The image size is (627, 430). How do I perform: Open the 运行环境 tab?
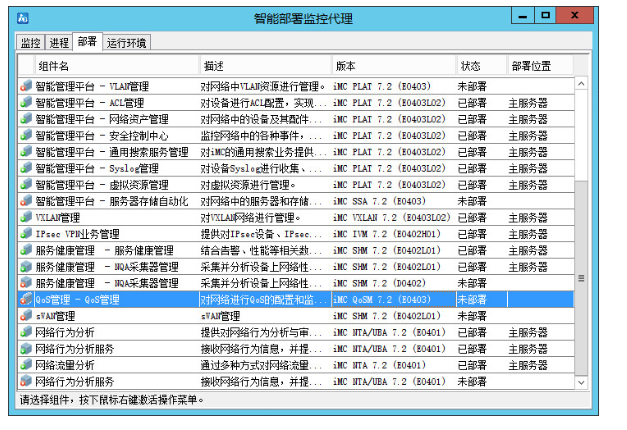click(x=126, y=42)
